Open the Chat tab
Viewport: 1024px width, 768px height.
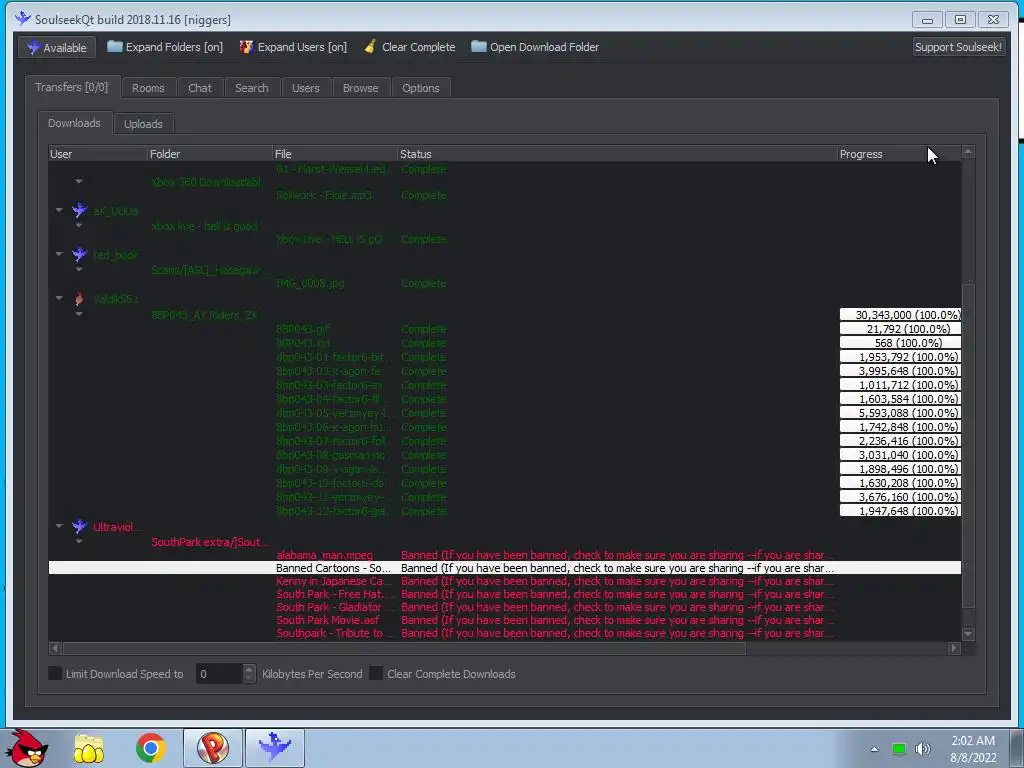click(200, 88)
